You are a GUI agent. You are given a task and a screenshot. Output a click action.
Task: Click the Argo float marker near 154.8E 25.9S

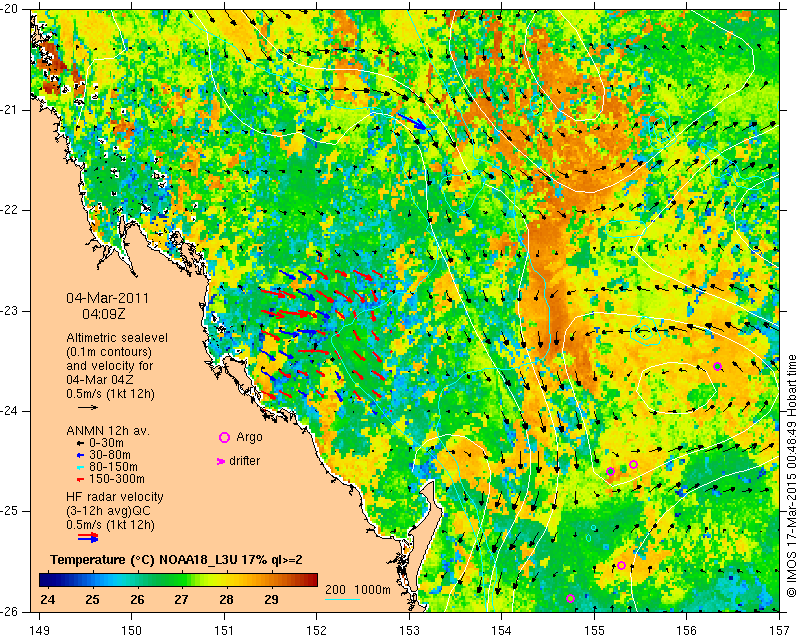pyautogui.click(x=570, y=599)
